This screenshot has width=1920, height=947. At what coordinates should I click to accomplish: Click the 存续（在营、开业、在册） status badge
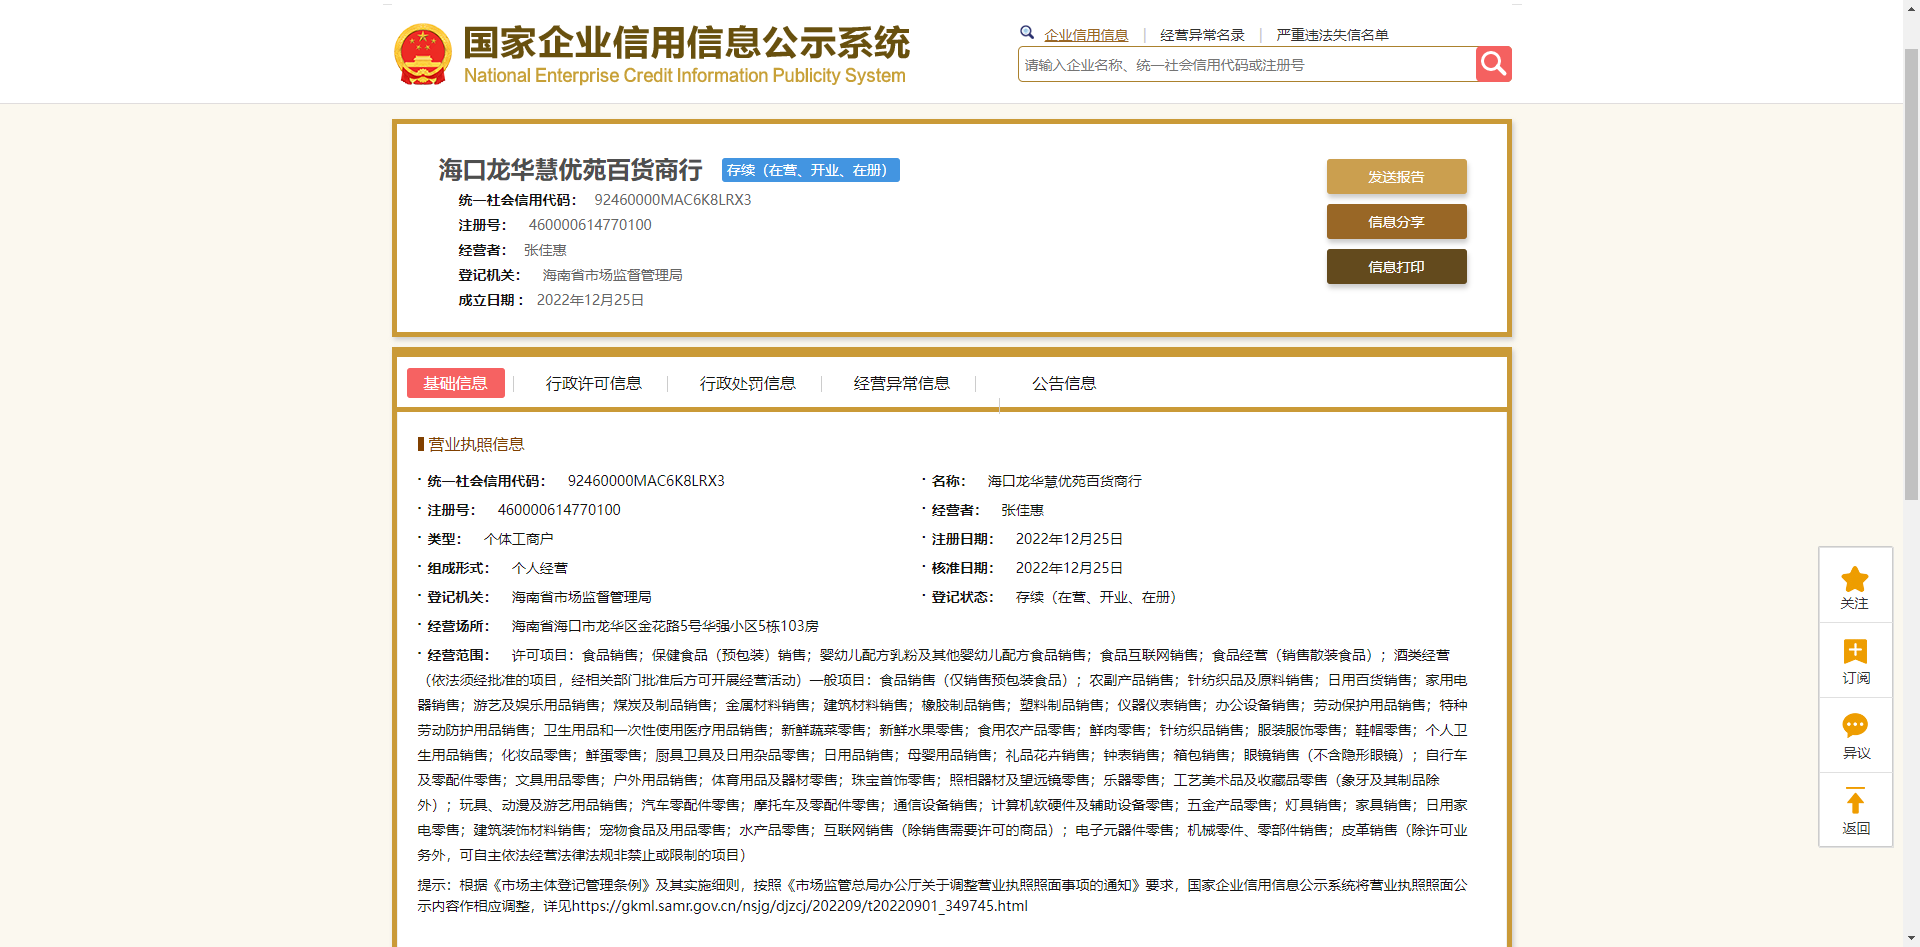coord(811,170)
